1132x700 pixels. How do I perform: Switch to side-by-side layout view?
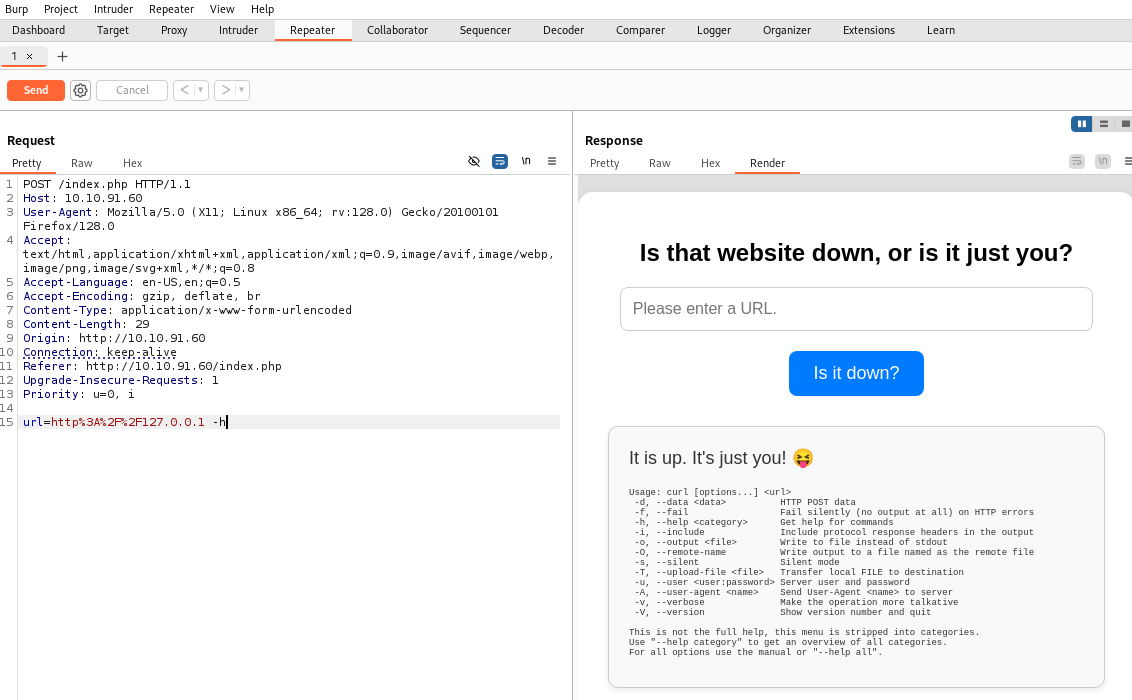click(x=1081, y=124)
